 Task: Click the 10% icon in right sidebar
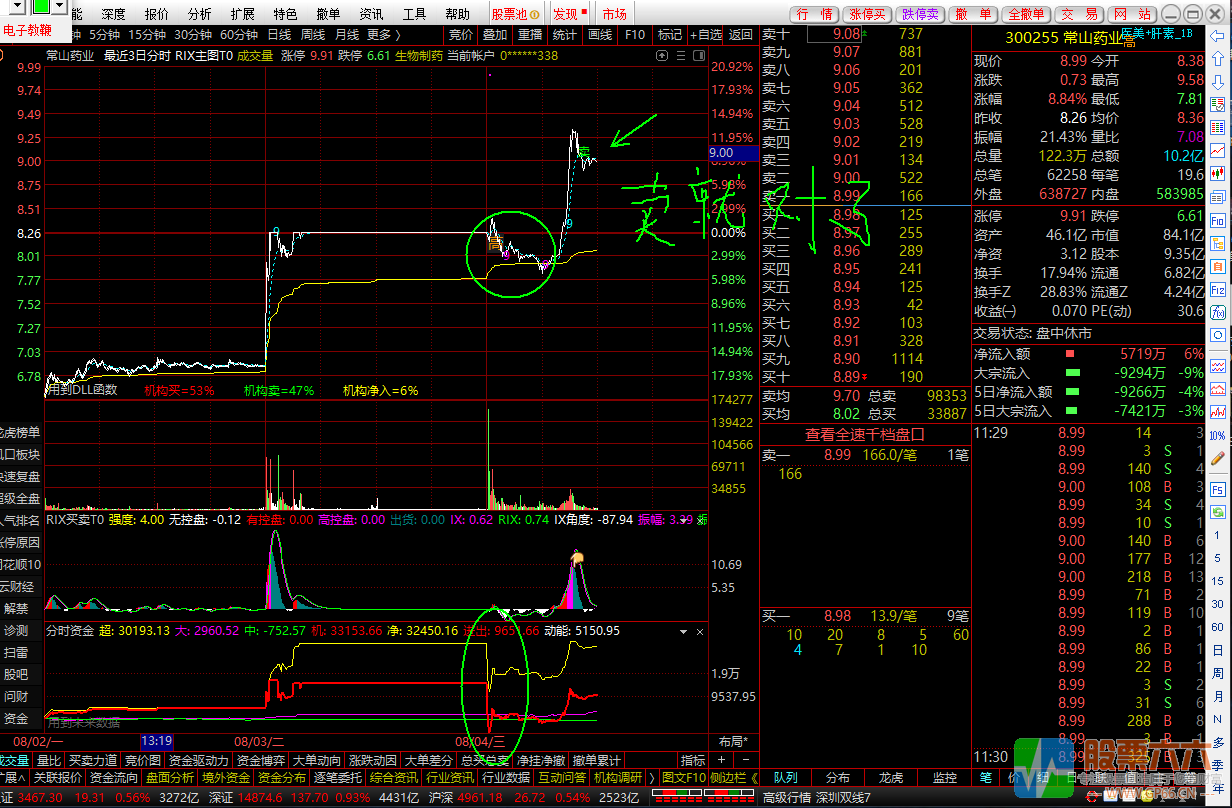1218,436
